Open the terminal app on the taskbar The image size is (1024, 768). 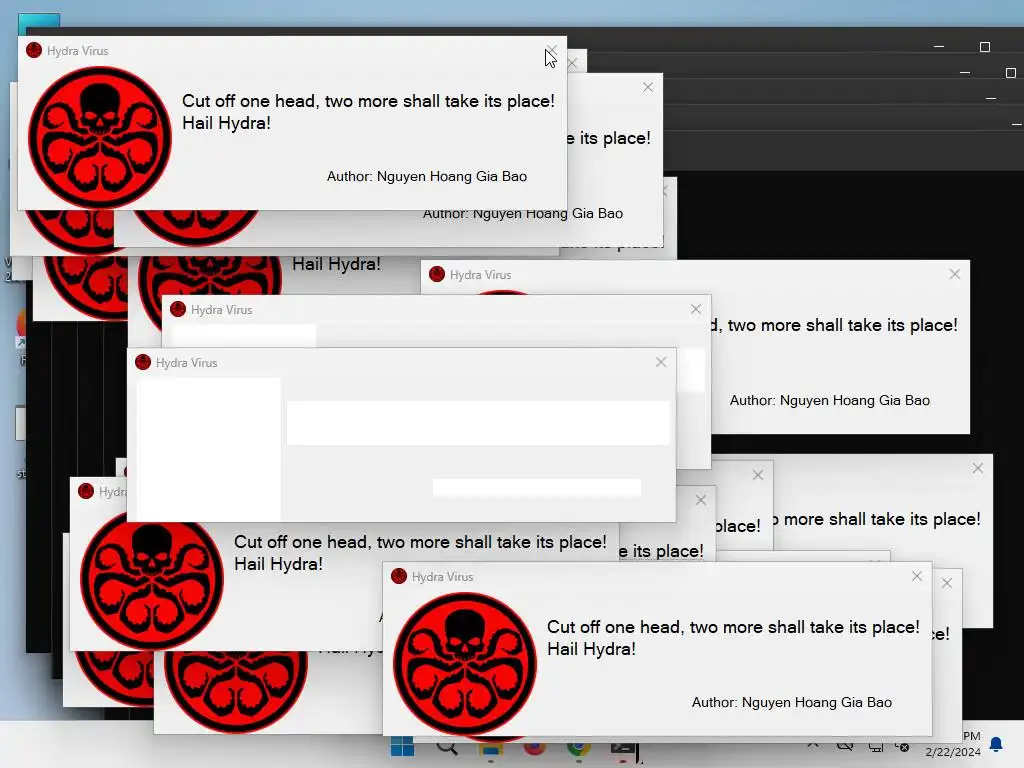click(x=624, y=748)
